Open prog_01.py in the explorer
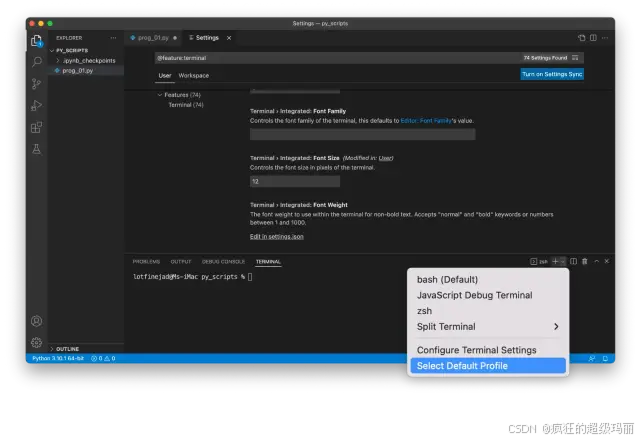The width and height of the screenshot is (640, 440). click(78, 71)
